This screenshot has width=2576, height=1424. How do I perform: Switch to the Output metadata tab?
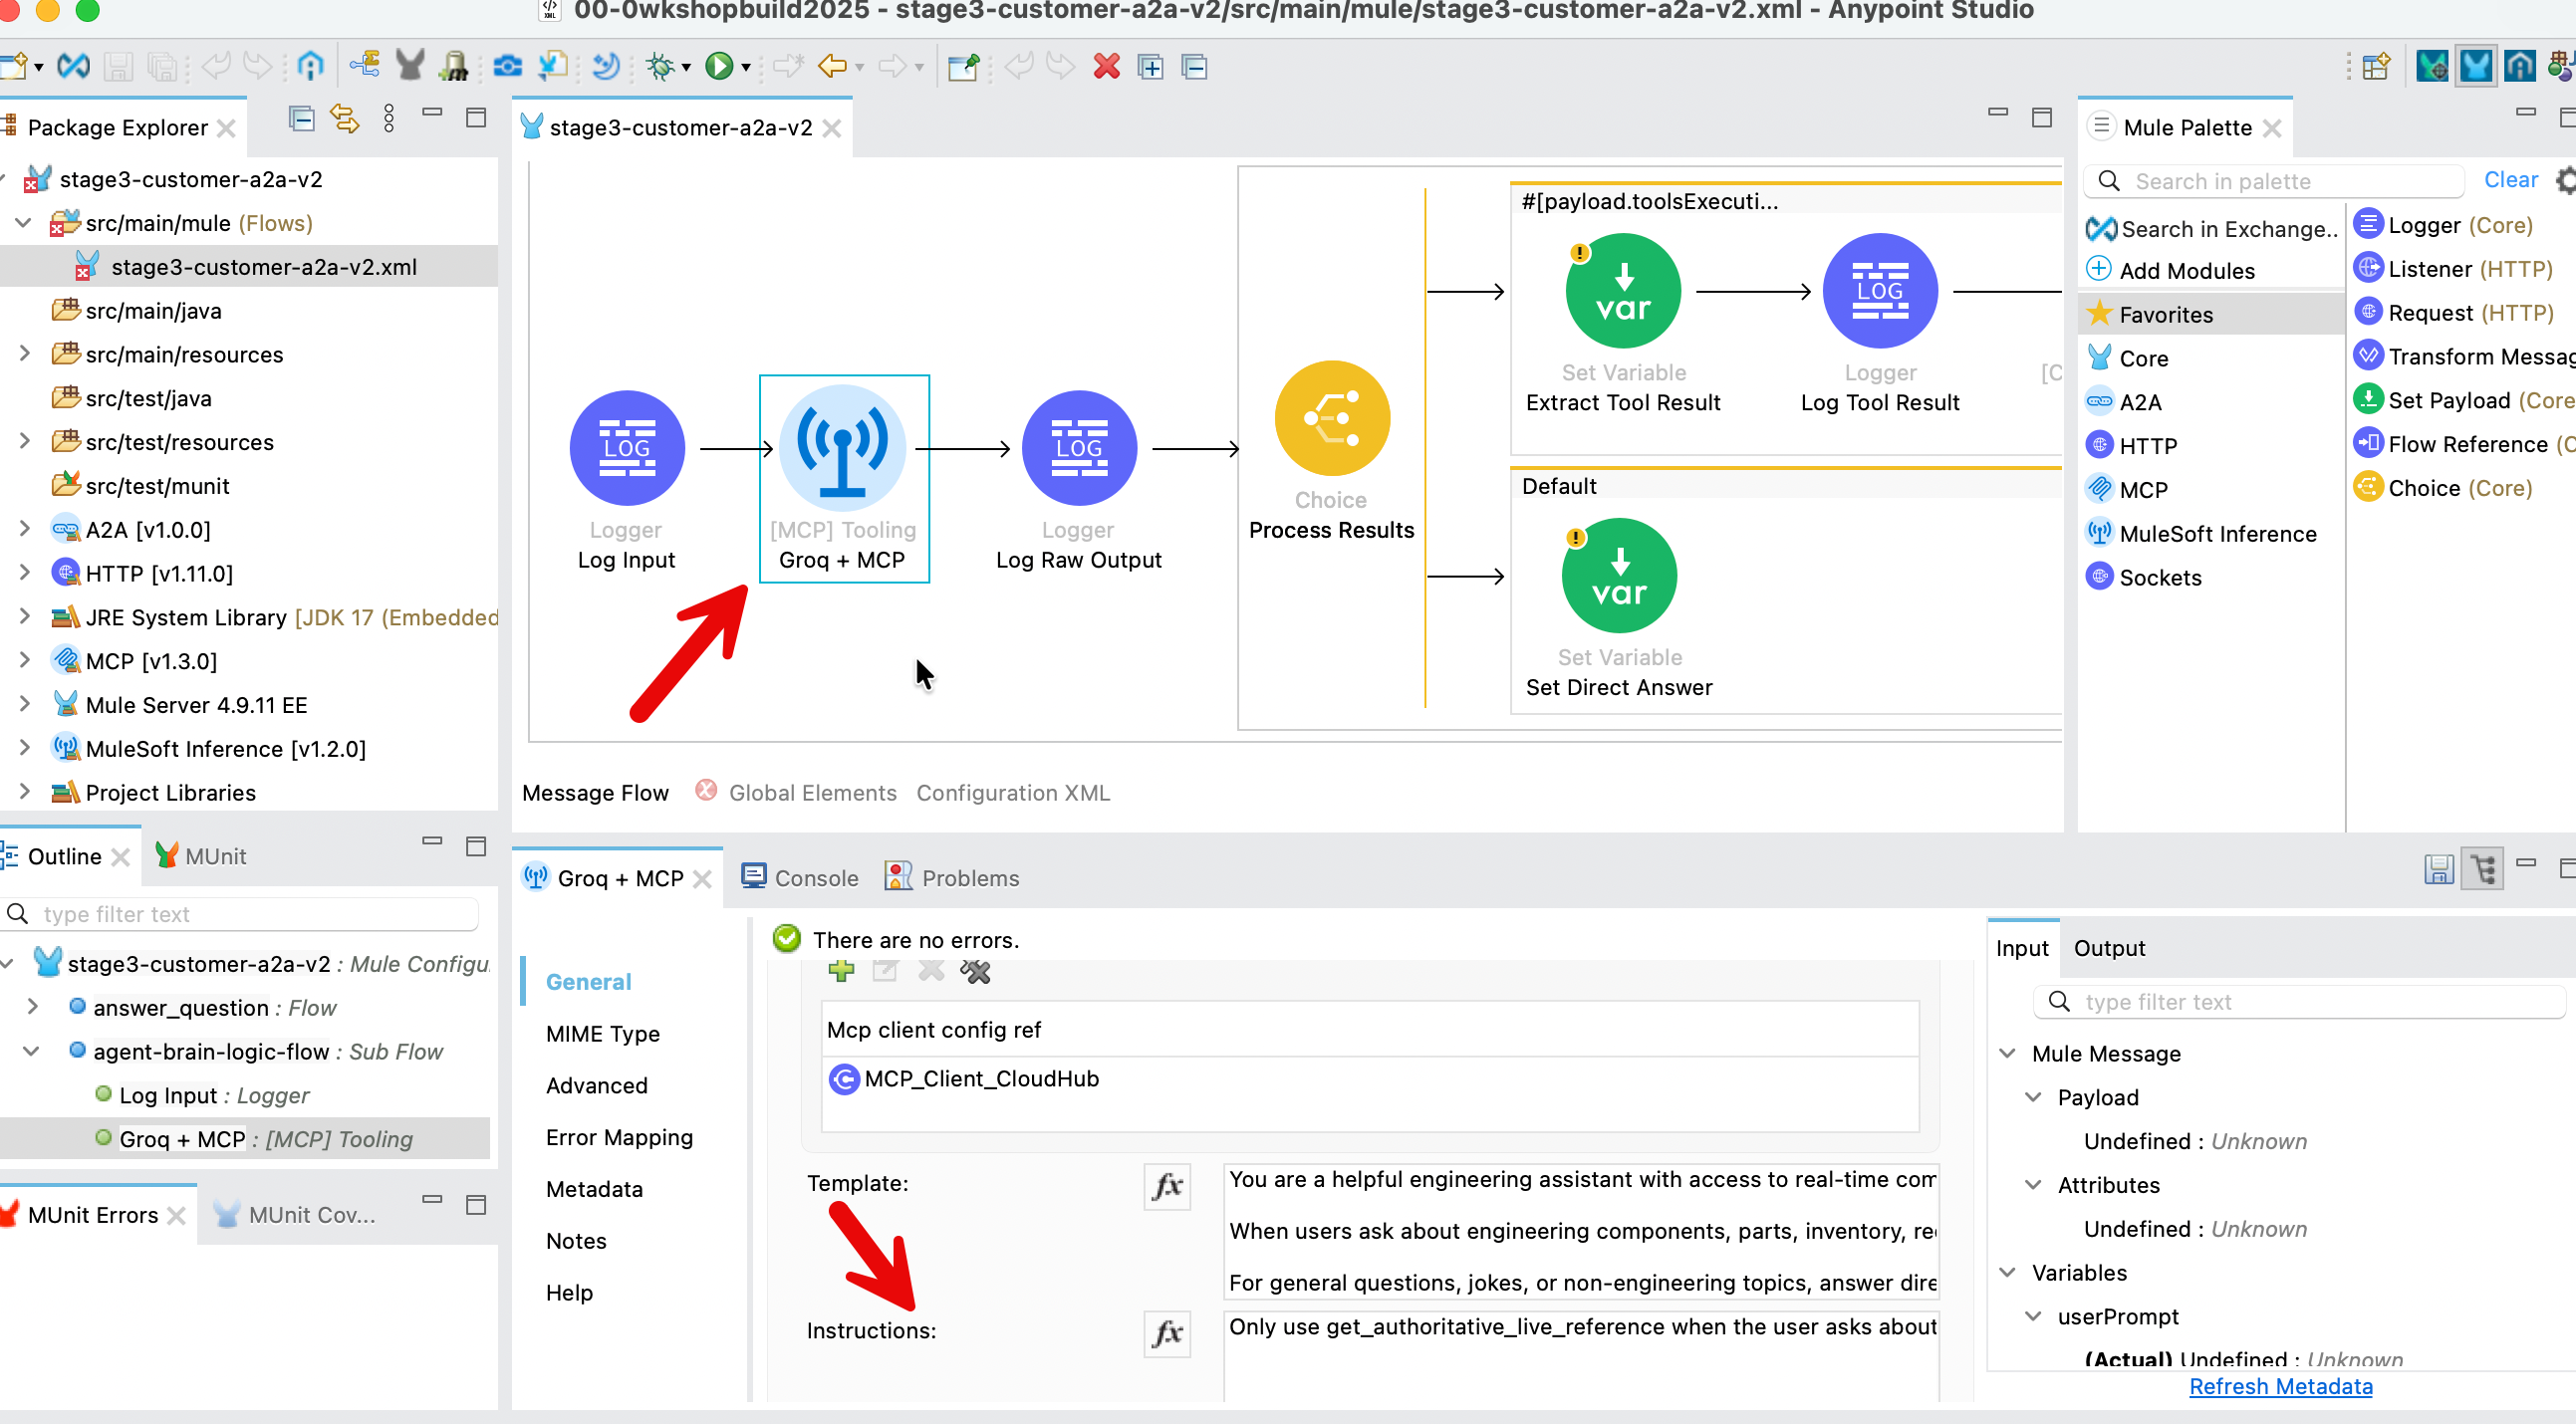(2108, 948)
